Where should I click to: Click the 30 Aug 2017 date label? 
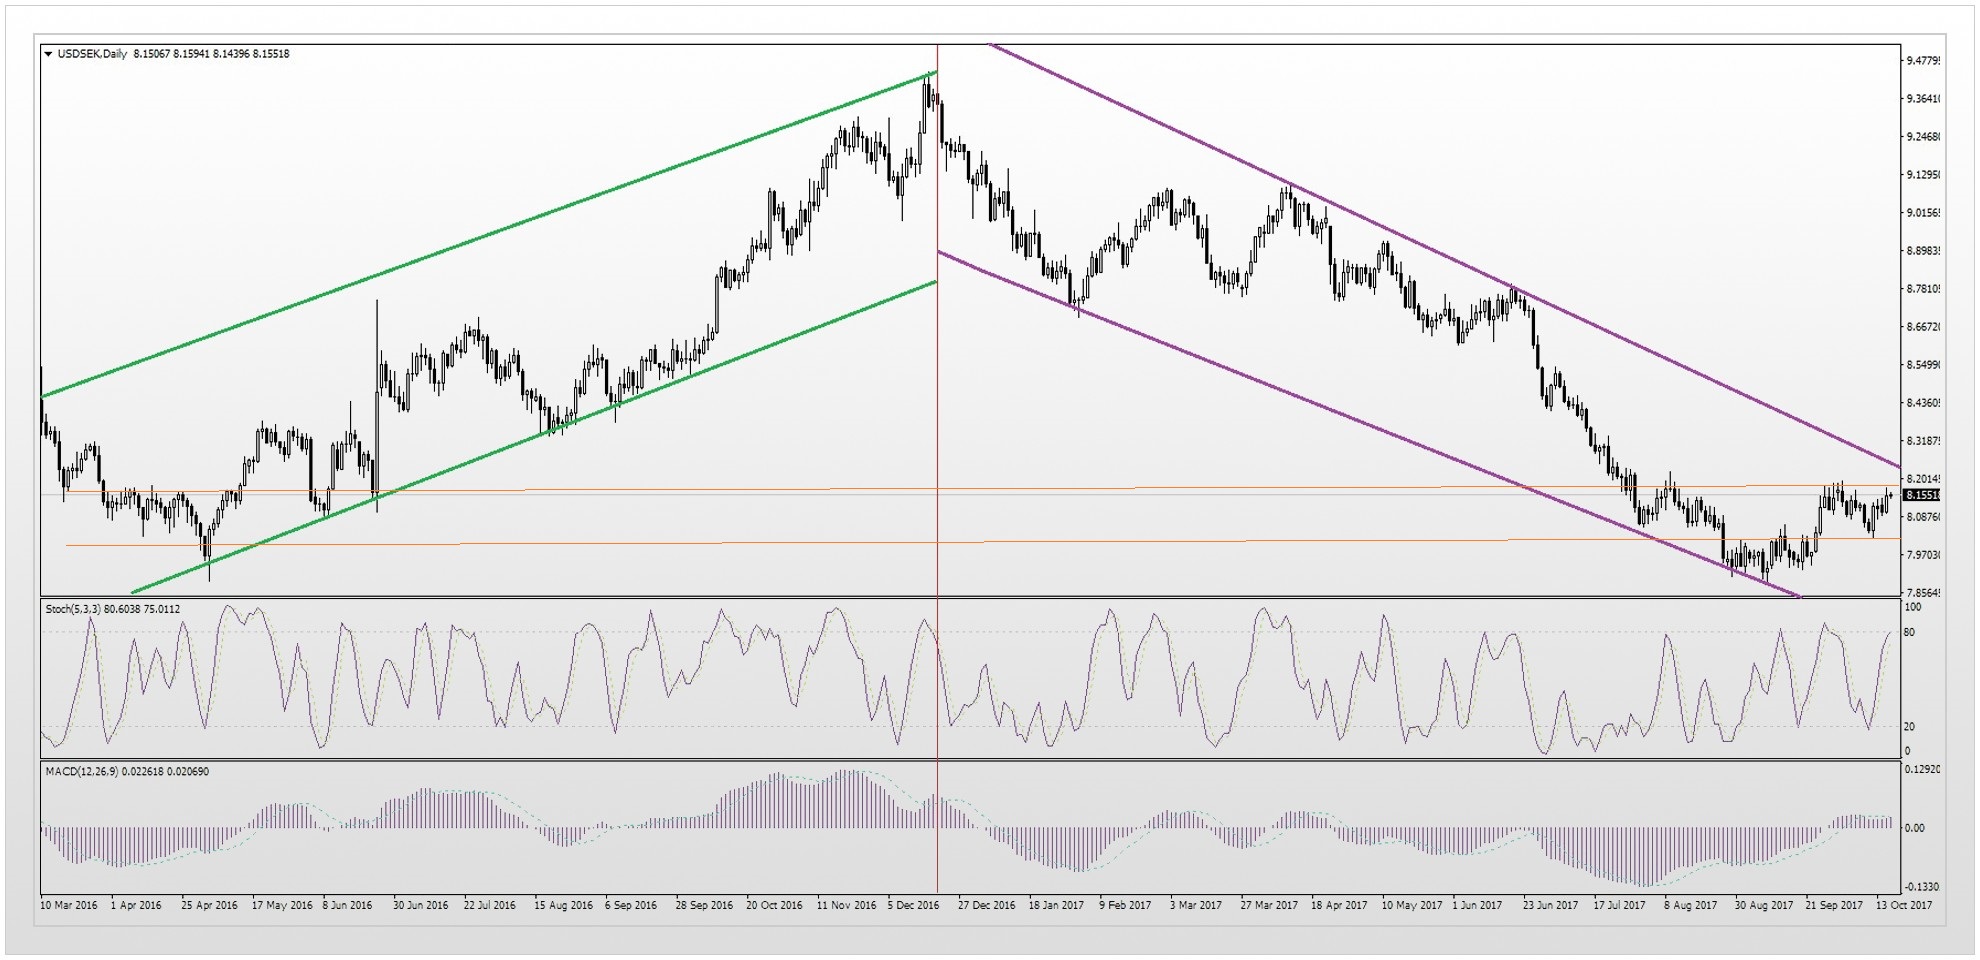(x=1764, y=905)
